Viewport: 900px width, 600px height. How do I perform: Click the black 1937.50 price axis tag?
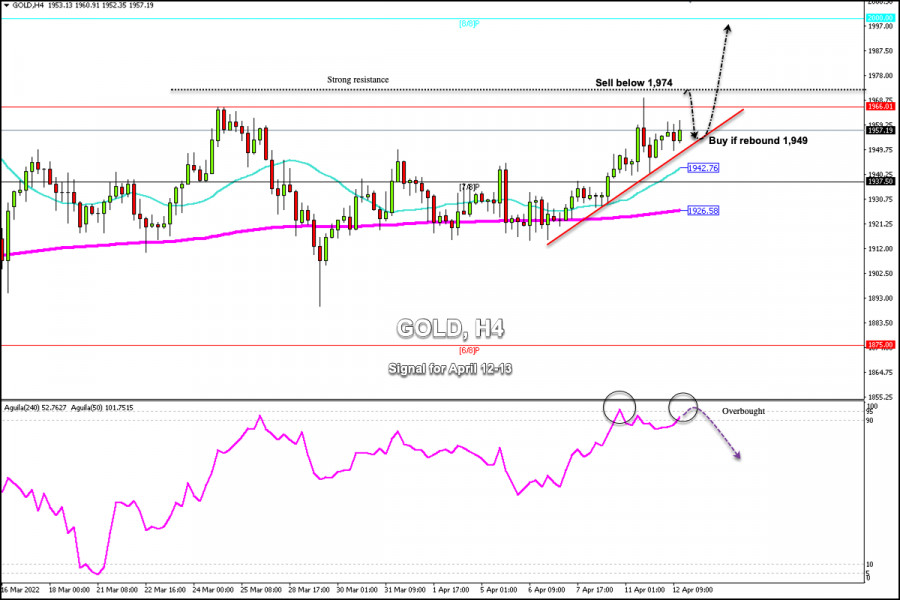coord(880,181)
